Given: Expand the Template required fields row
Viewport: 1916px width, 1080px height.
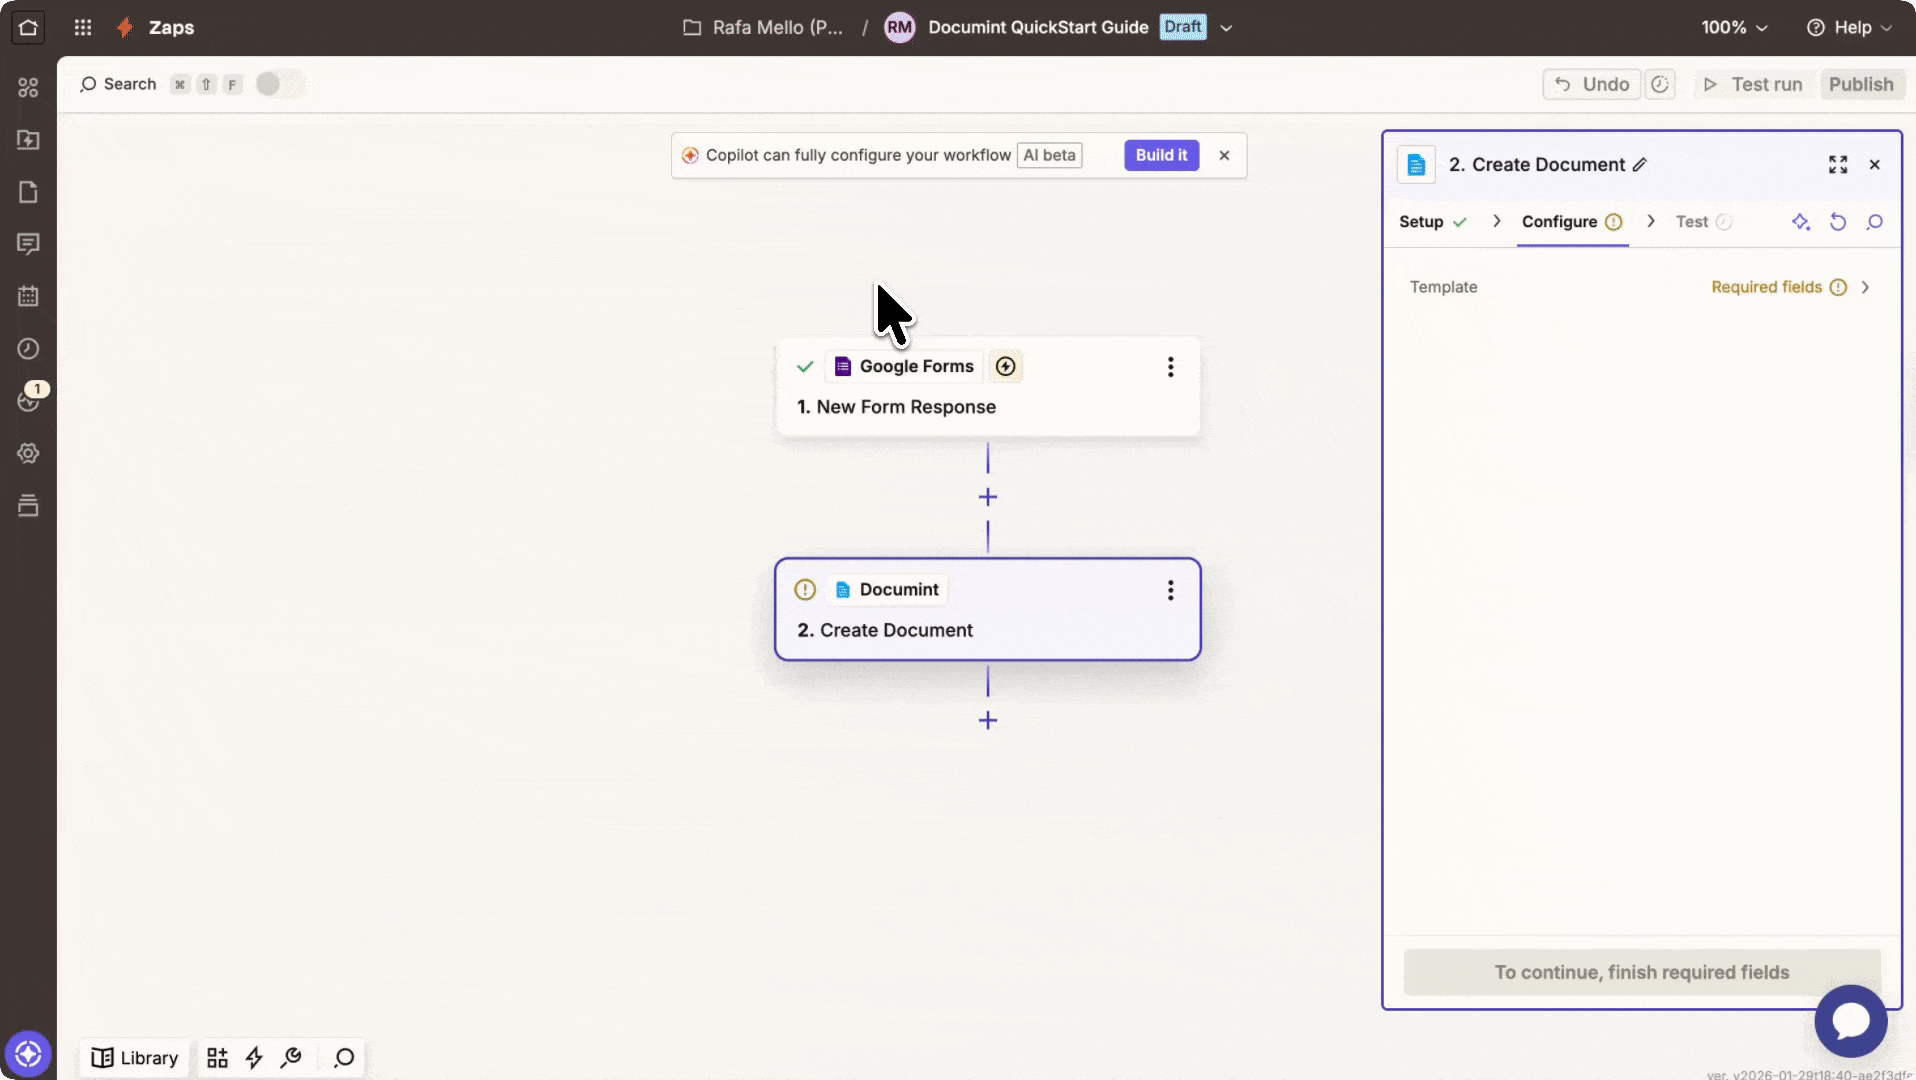Looking at the screenshot, I should pyautogui.click(x=1864, y=287).
